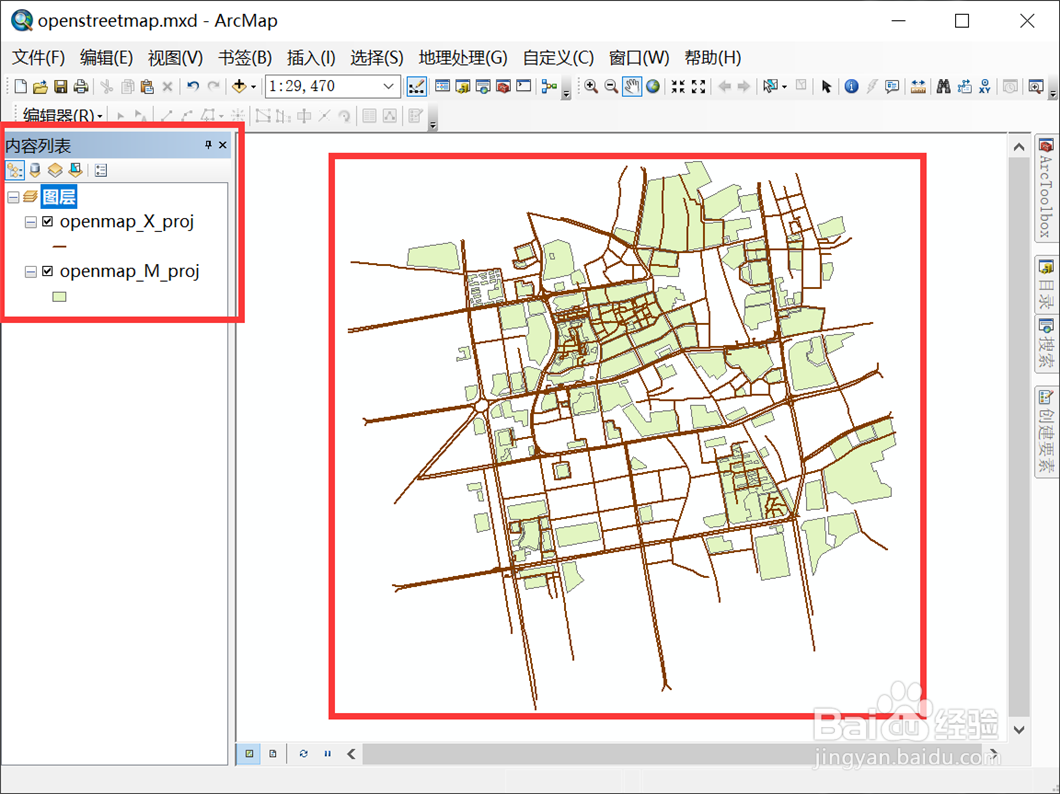This screenshot has width=1060, height=794.
Task: Select the black arrow Select Elements tool
Action: (826, 86)
